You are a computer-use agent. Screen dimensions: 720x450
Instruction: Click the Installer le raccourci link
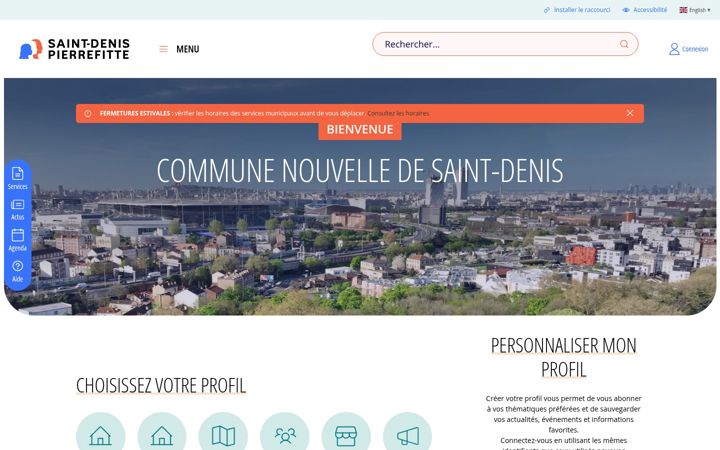pos(577,10)
